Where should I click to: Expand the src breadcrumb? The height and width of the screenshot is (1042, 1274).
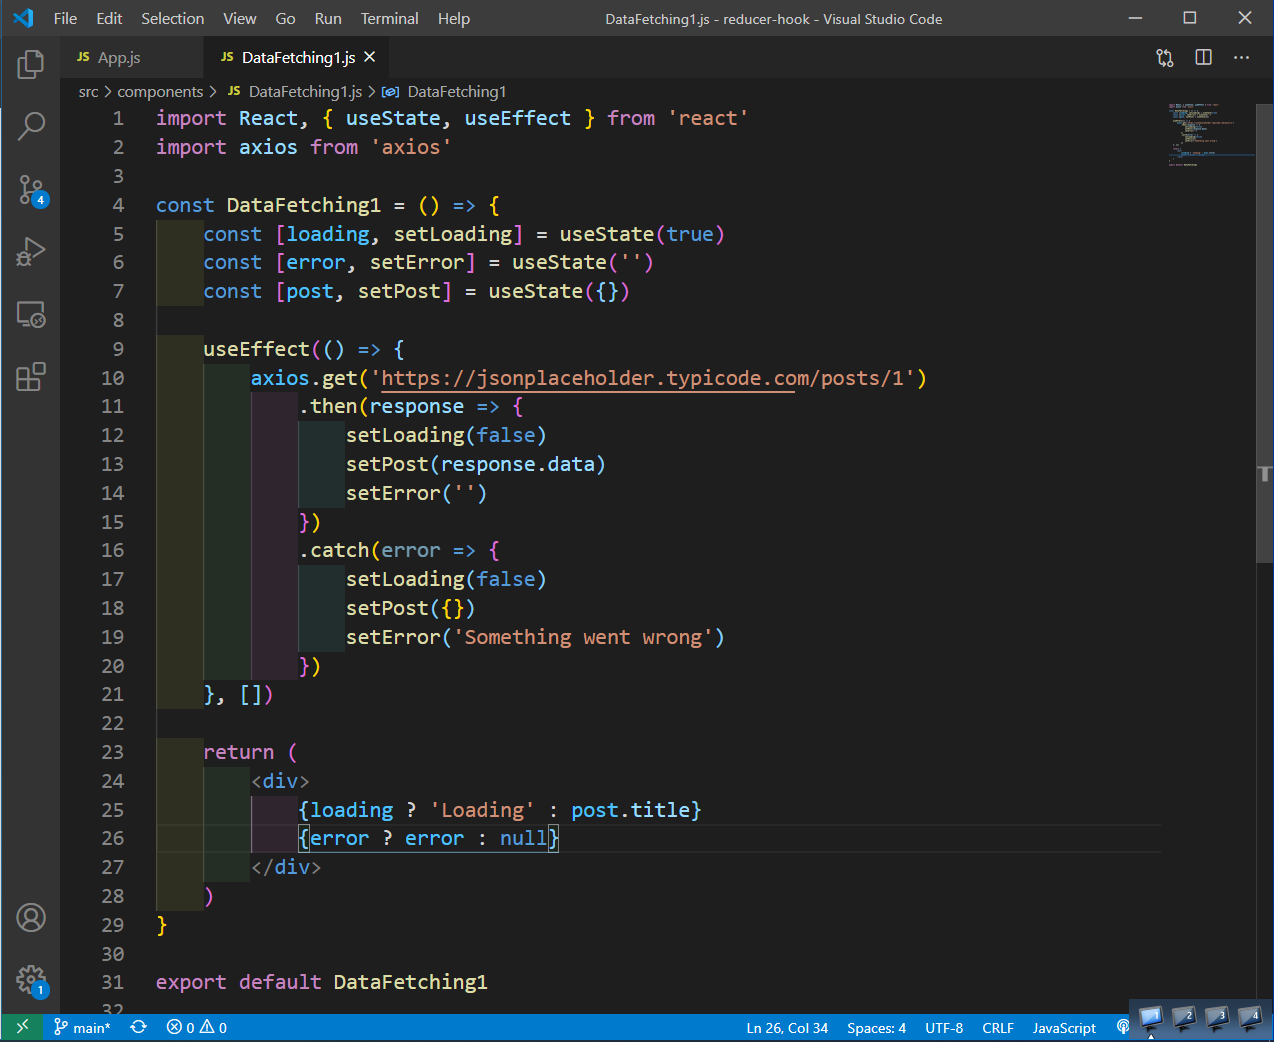tap(88, 92)
